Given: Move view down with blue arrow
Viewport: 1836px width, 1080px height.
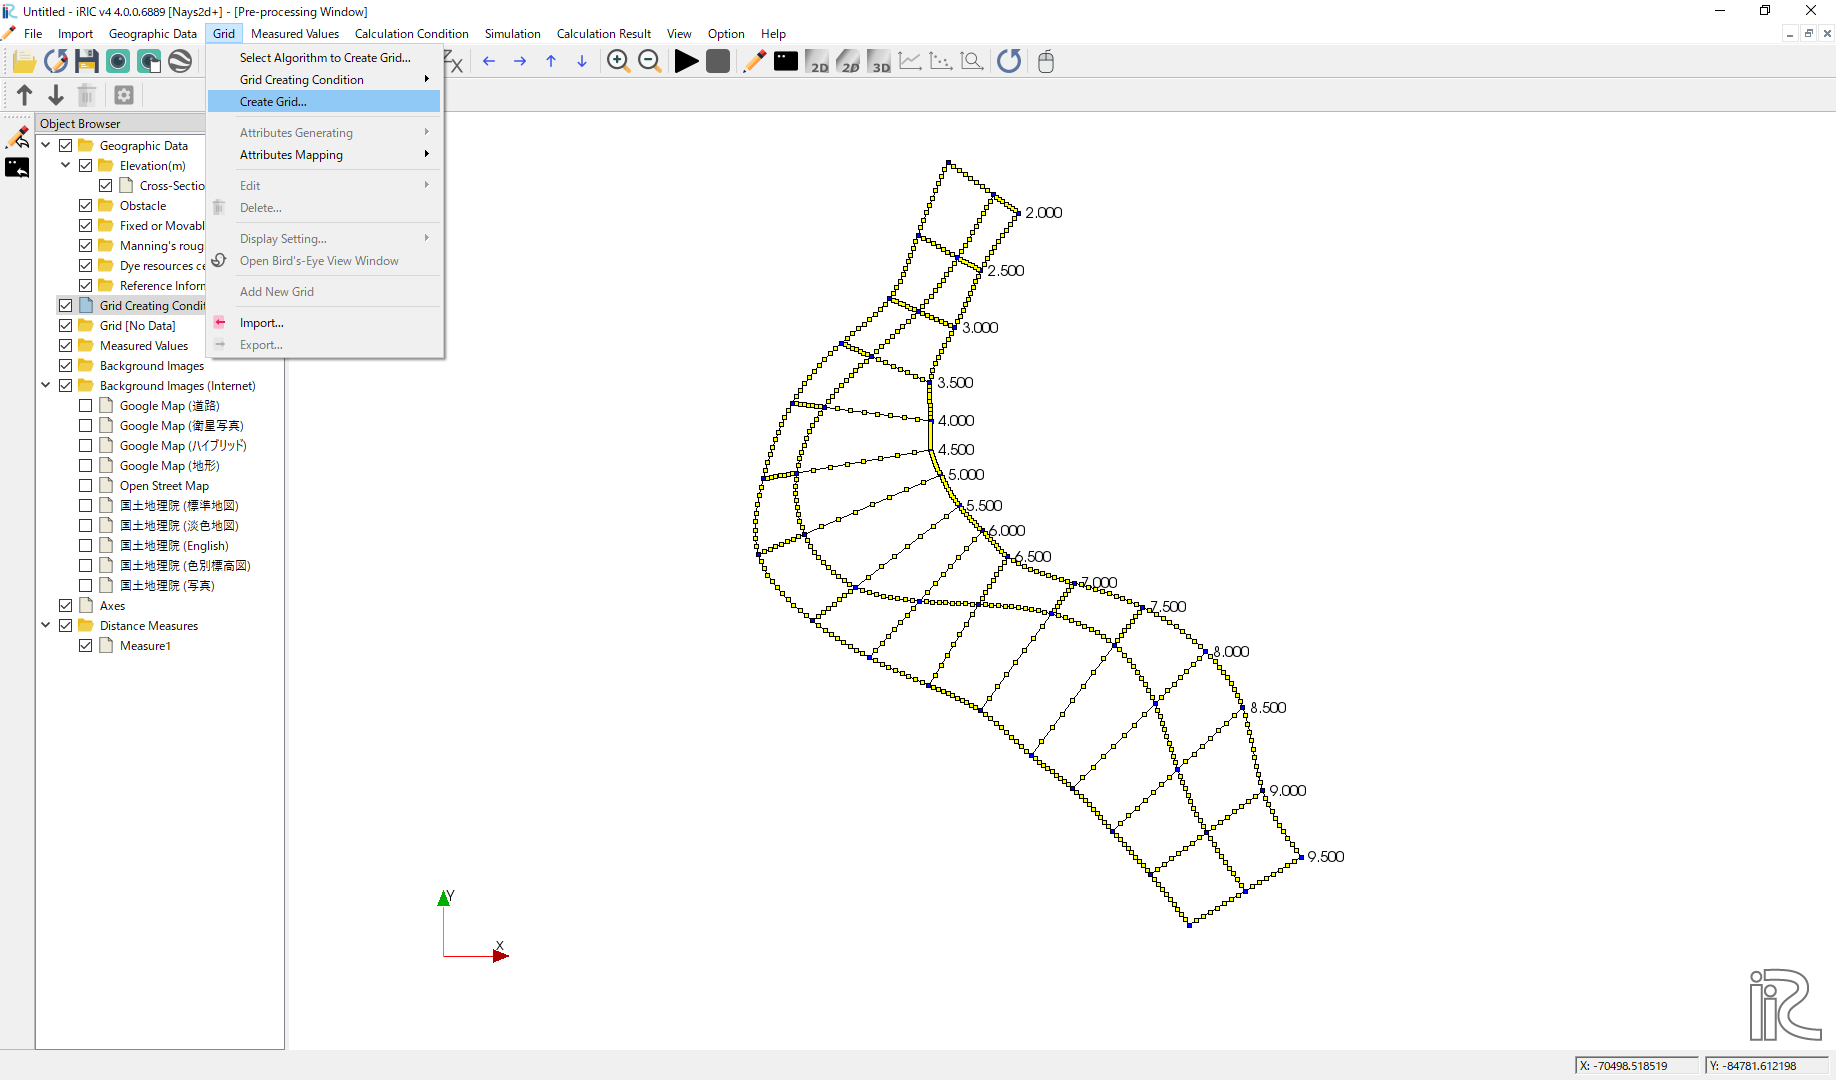Looking at the screenshot, I should [582, 62].
